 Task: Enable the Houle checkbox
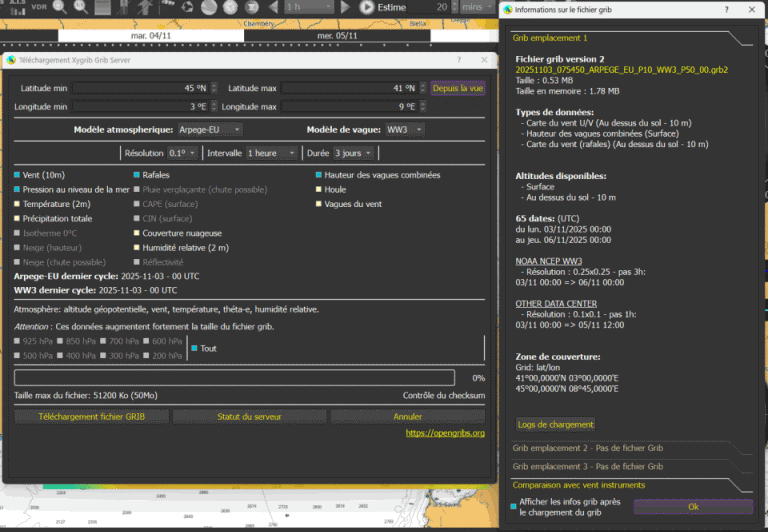click(317, 189)
